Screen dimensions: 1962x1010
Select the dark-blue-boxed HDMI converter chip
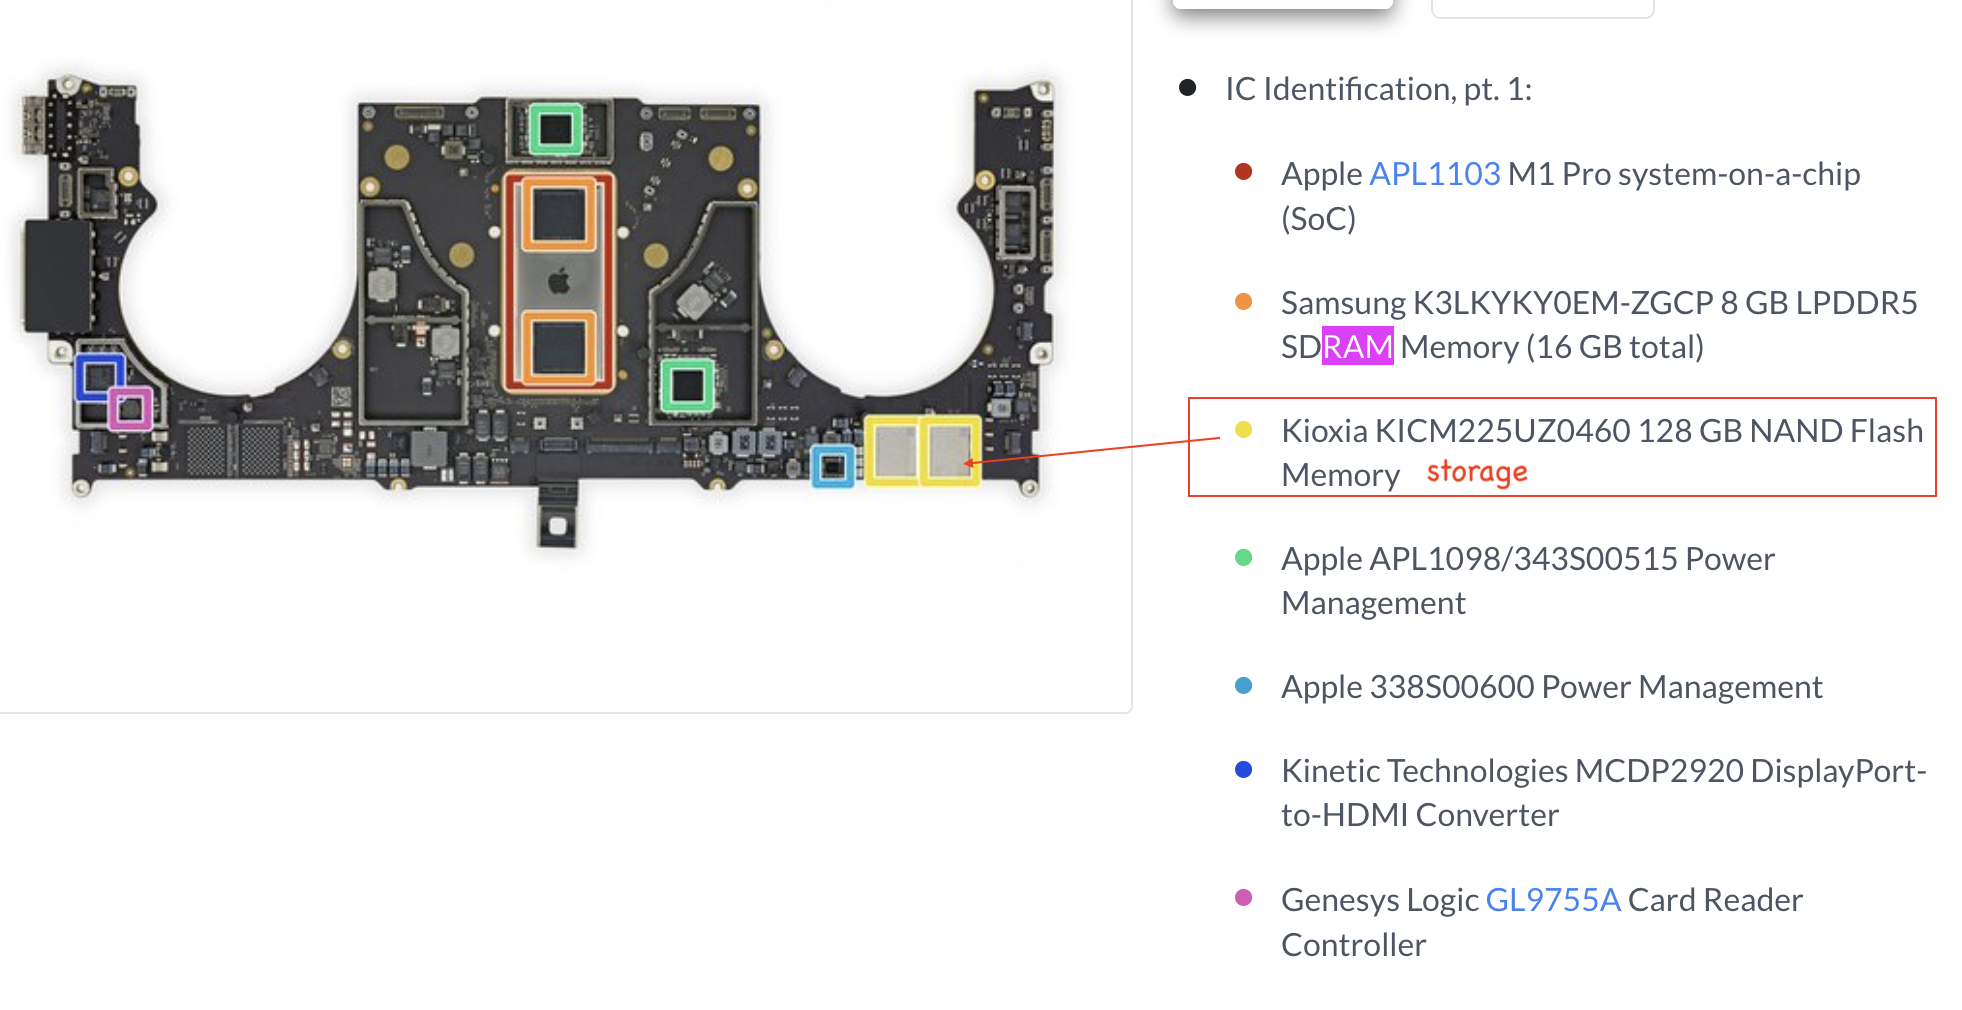98,376
